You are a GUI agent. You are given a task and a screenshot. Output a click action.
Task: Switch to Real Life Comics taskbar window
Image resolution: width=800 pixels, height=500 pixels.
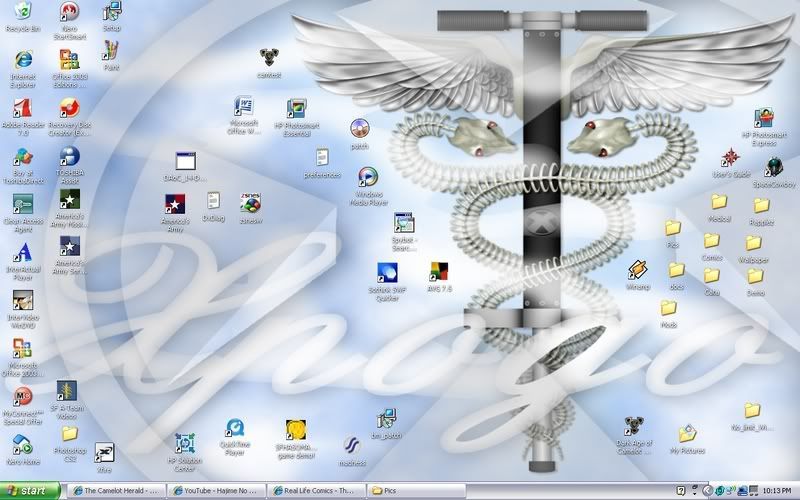(x=316, y=491)
